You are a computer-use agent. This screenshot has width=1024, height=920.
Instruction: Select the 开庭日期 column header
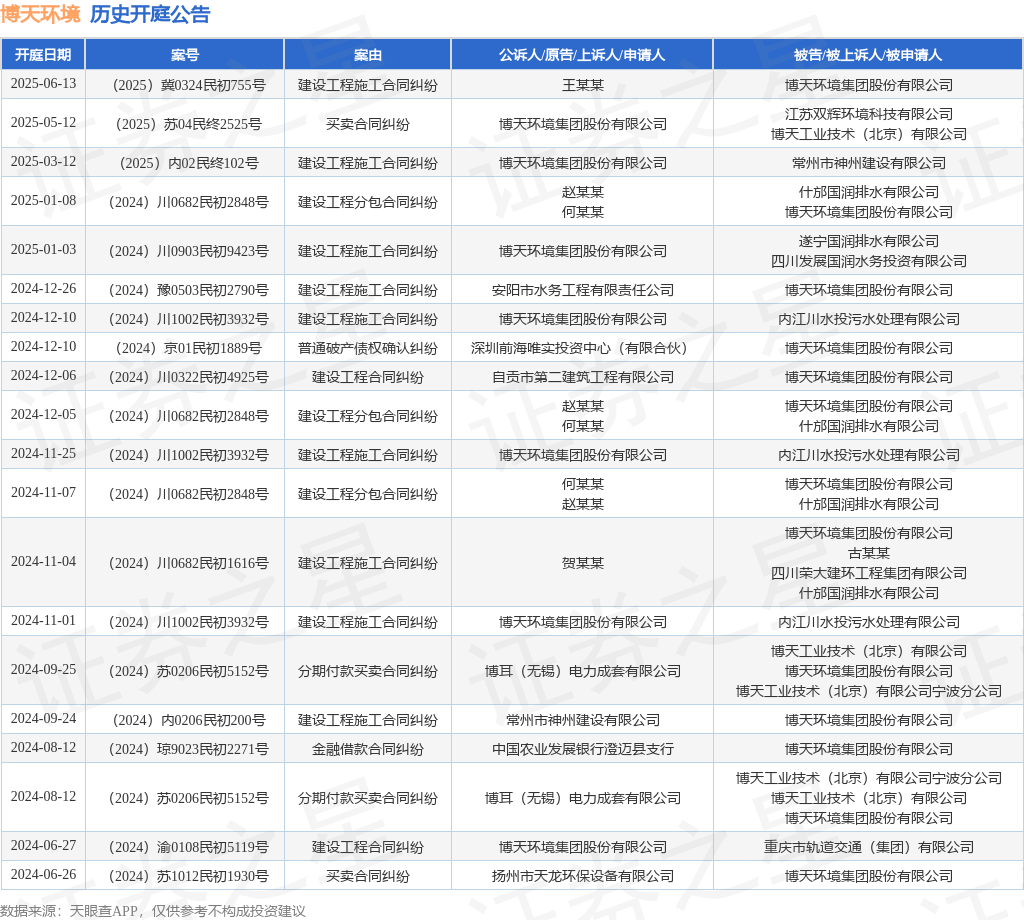coord(43,55)
